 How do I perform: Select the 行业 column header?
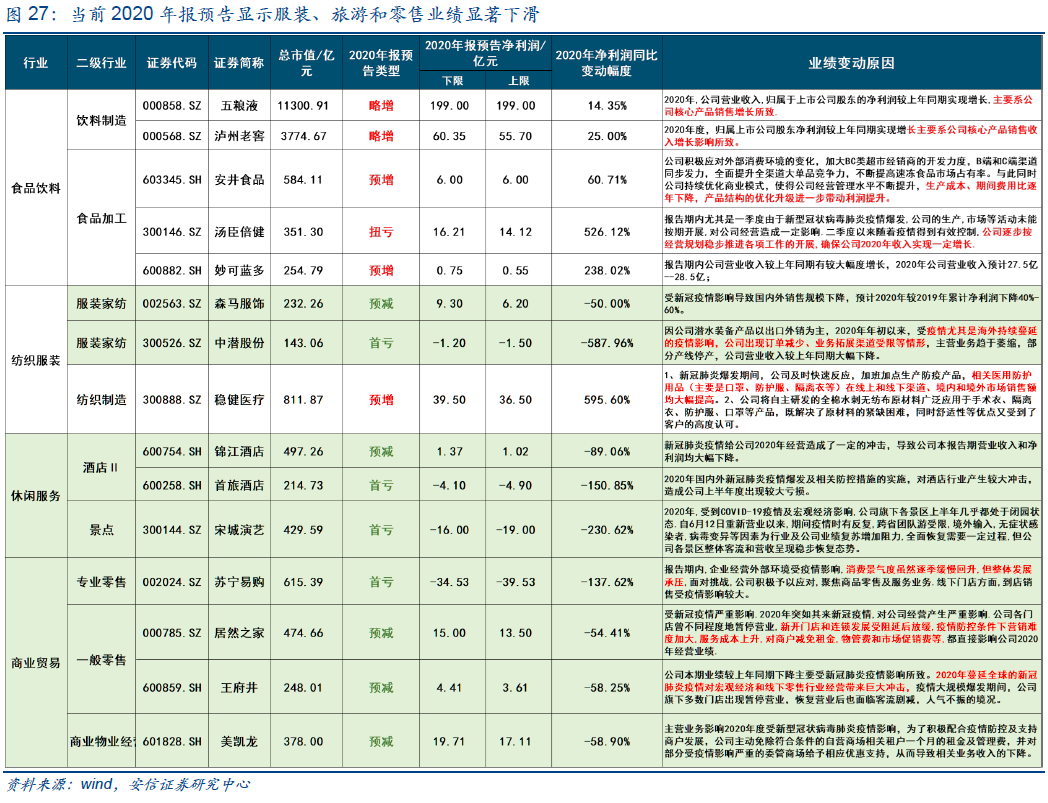click(36, 63)
